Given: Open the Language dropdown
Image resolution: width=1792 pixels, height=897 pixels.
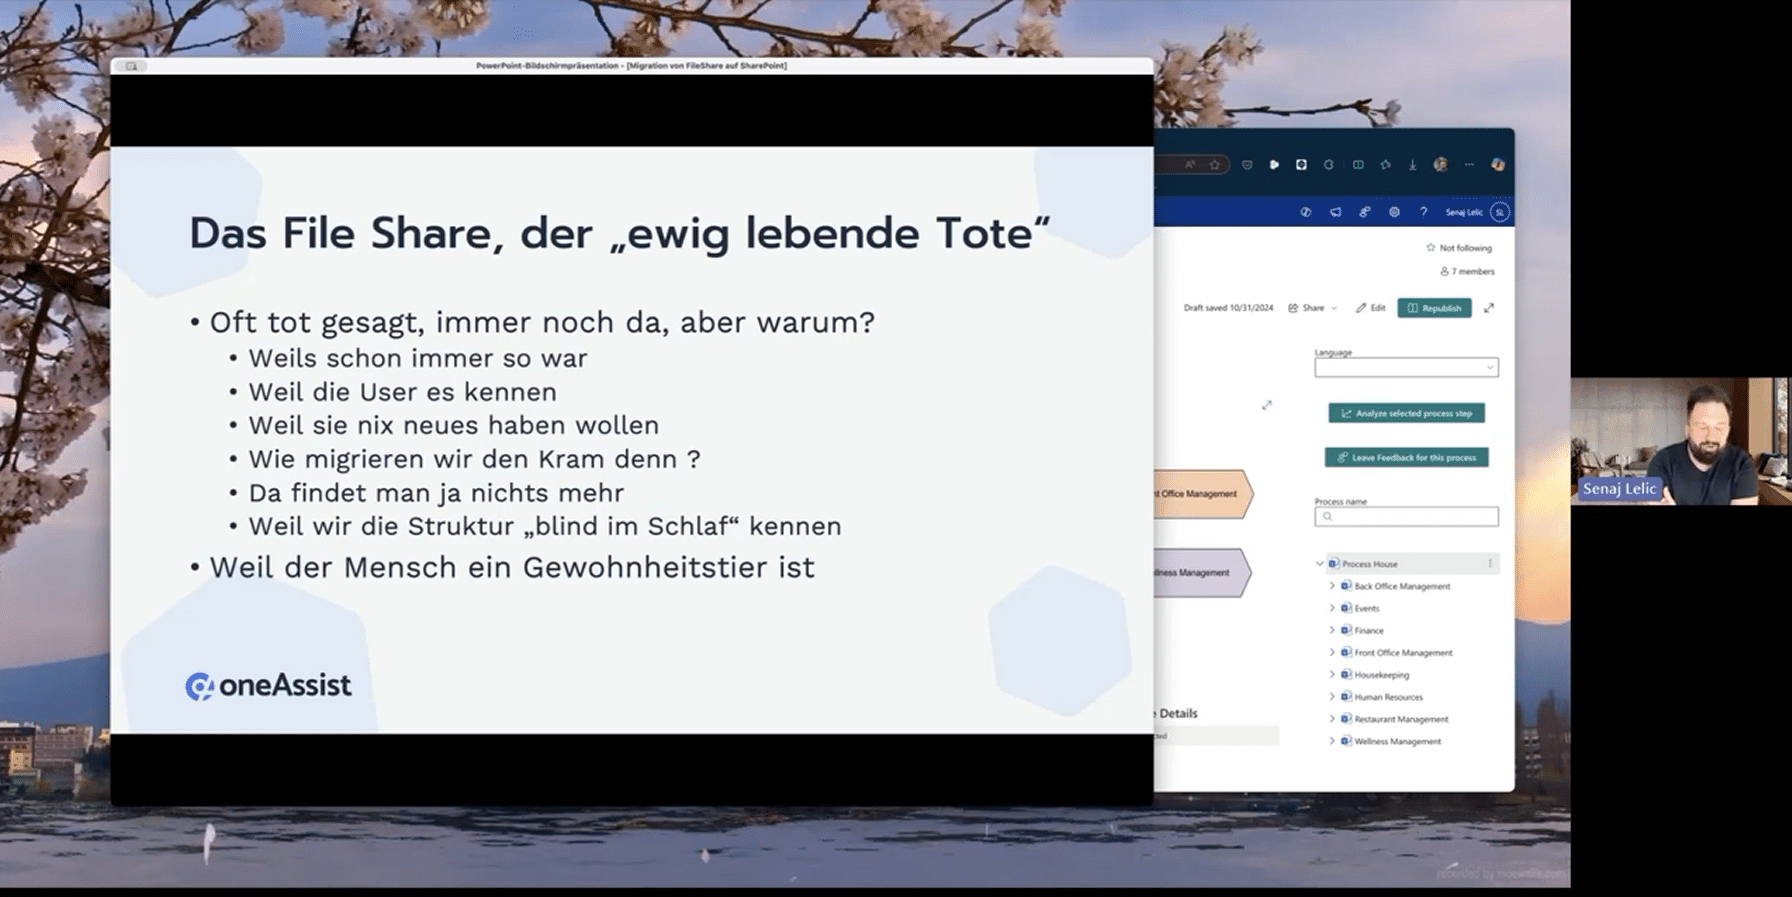Looking at the screenshot, I should coord(1406,368).
